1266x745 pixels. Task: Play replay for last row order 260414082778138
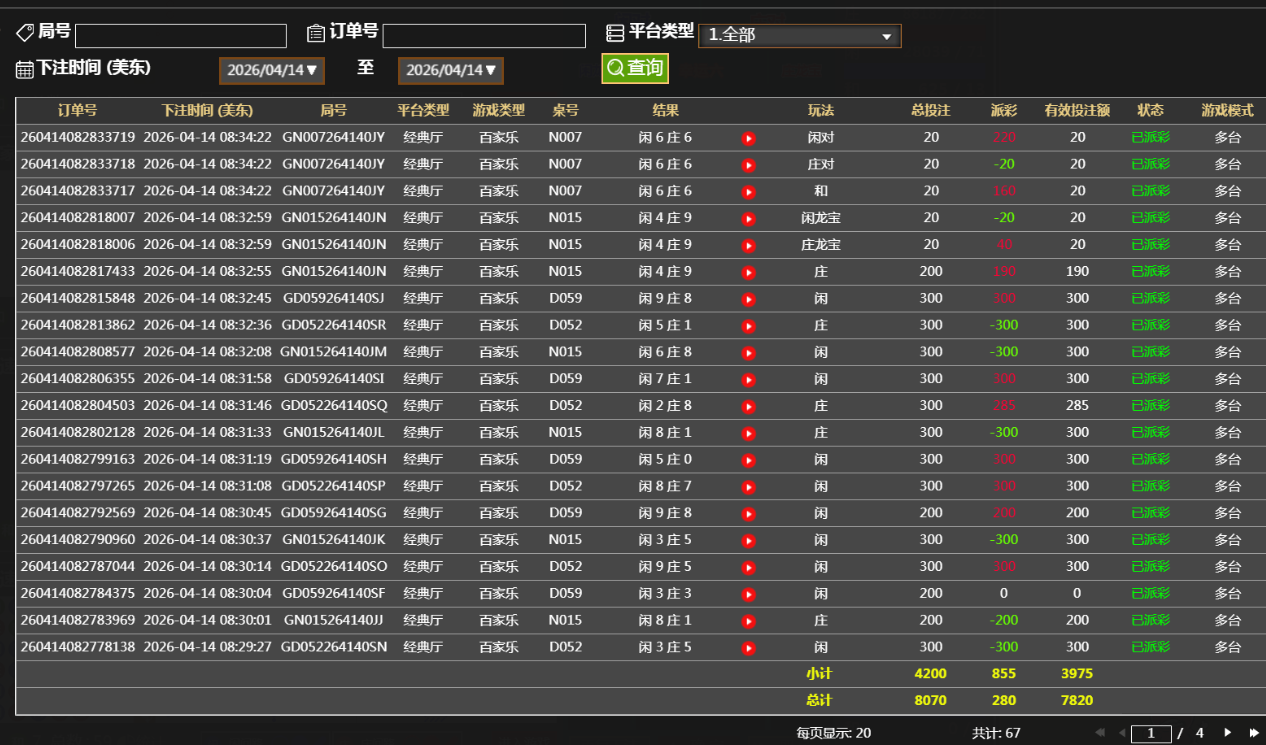click(x=748, y=648)
